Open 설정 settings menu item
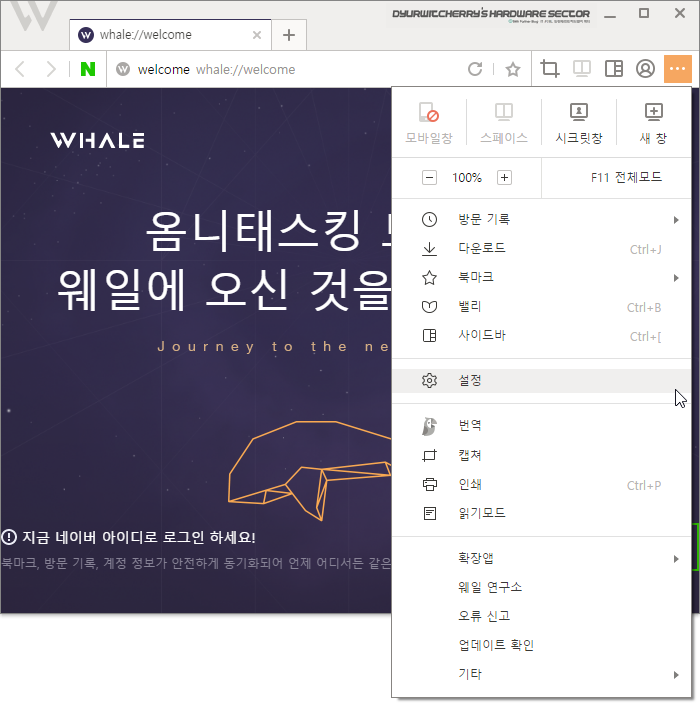 click(541, 381)
